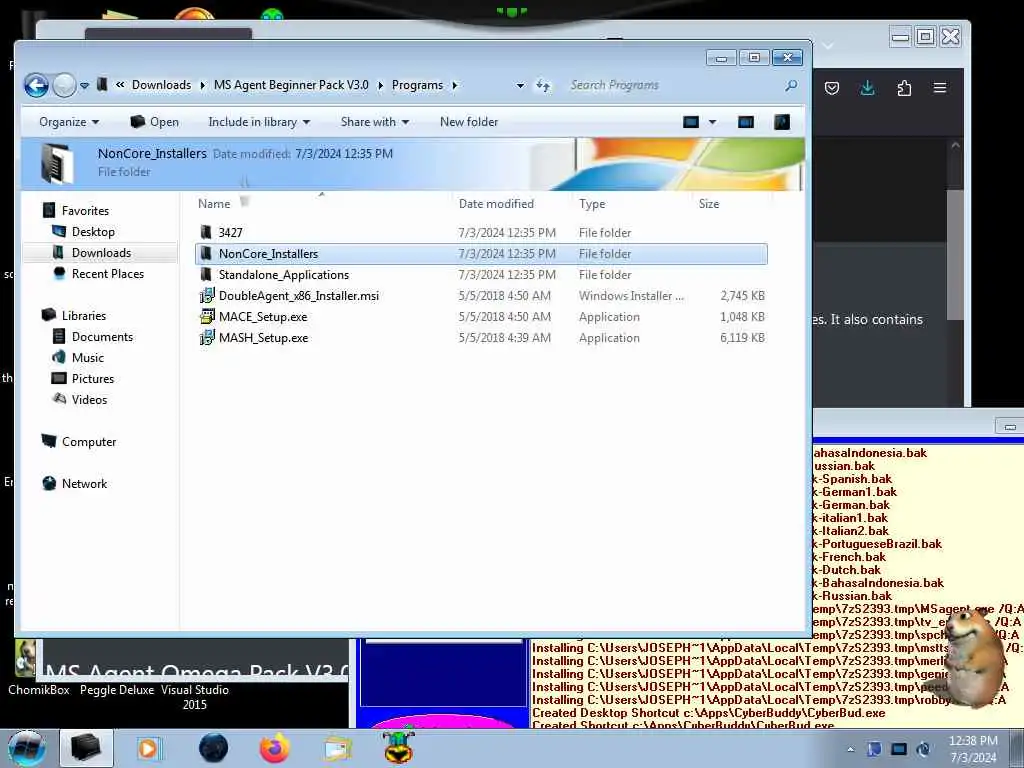
Task: Click the Peggle Deluxe desktop shortcut
Action: coord(117,690)
